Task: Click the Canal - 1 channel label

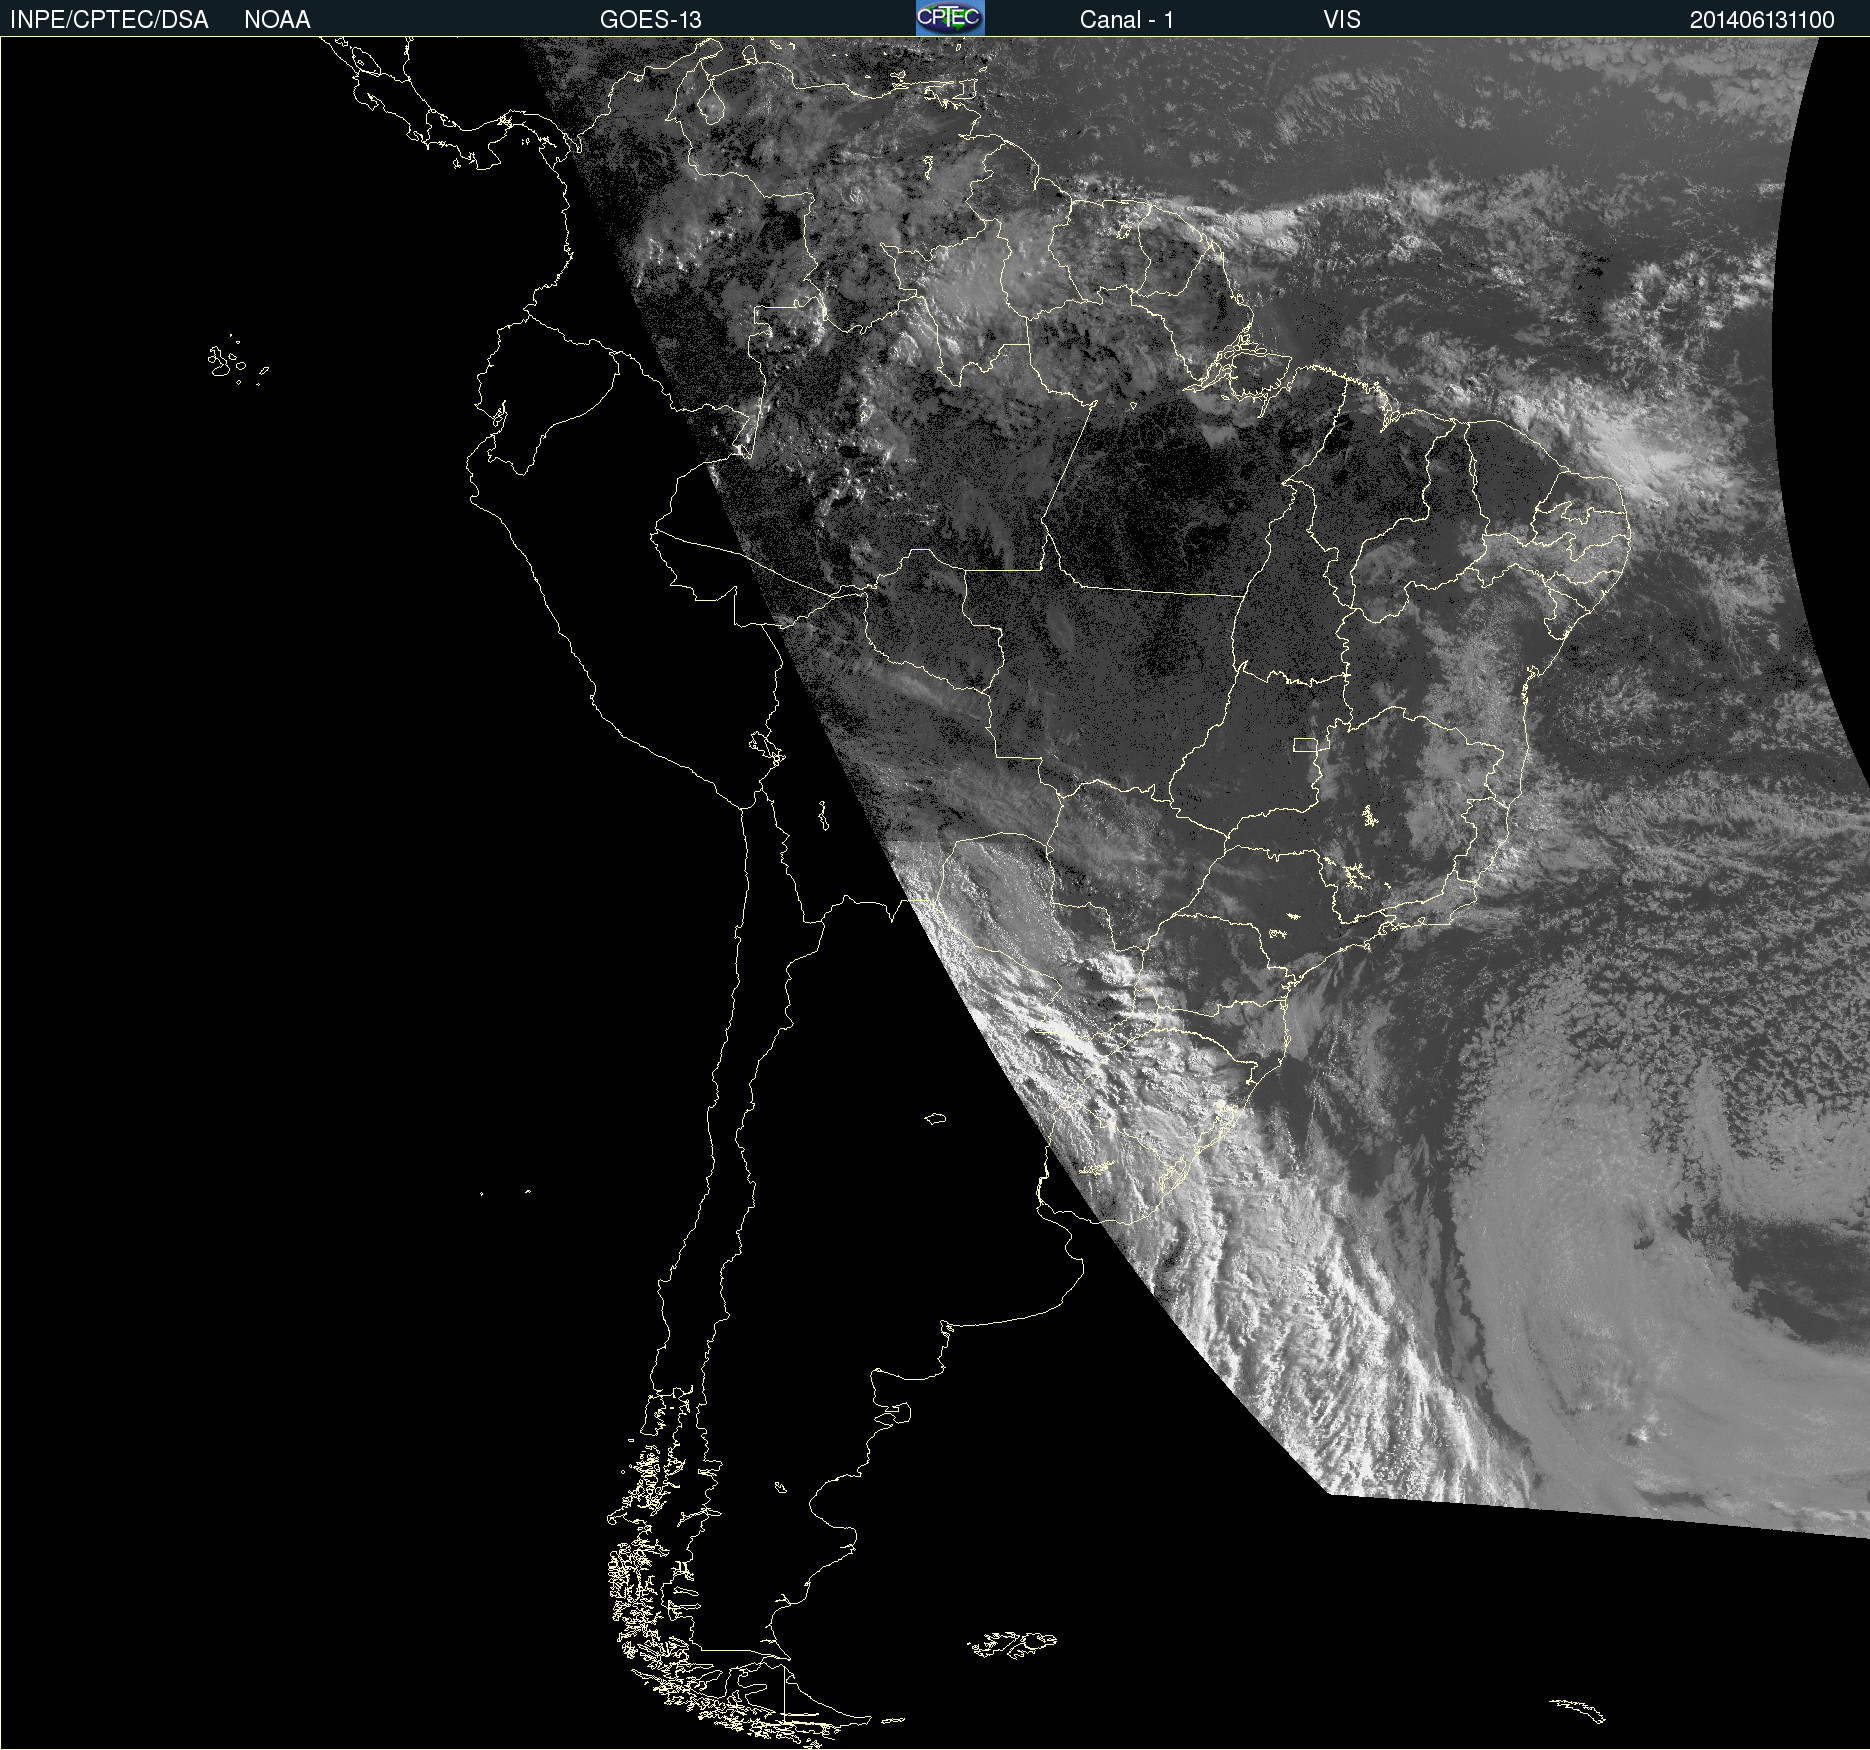Action: click(x=1127, y=20)
